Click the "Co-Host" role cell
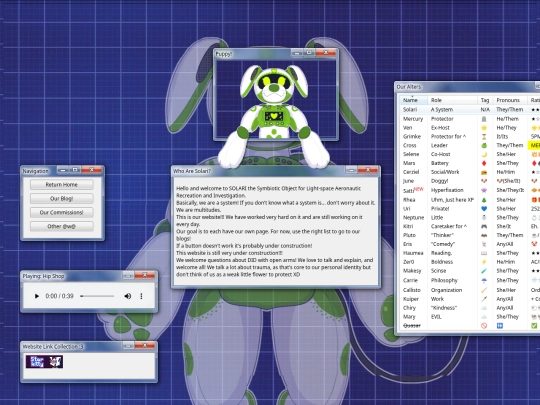This screenshot has height=405, width=540. pos(440,155)
